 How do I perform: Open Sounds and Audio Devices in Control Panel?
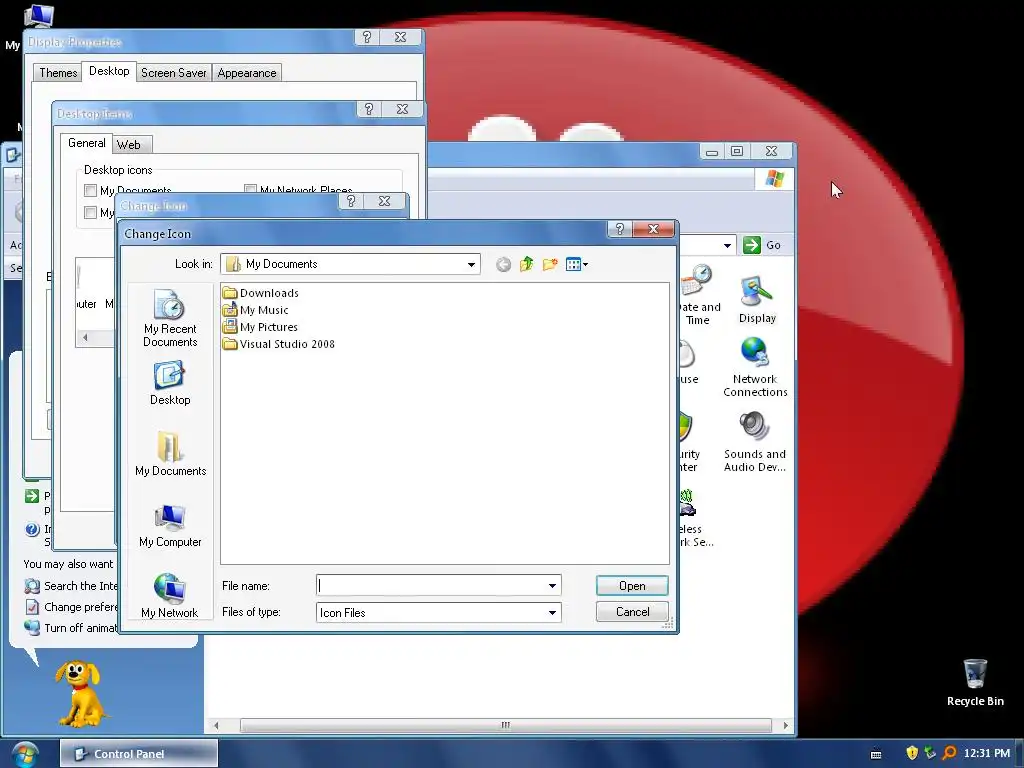[755, 442]
